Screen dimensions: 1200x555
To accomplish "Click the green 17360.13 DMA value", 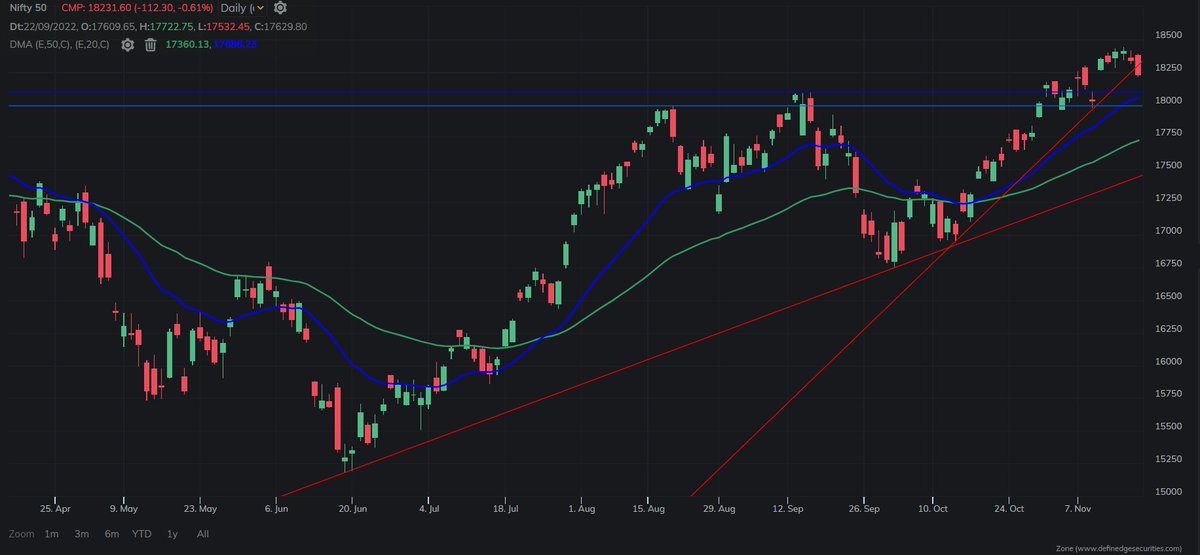I will coord(187,44).
